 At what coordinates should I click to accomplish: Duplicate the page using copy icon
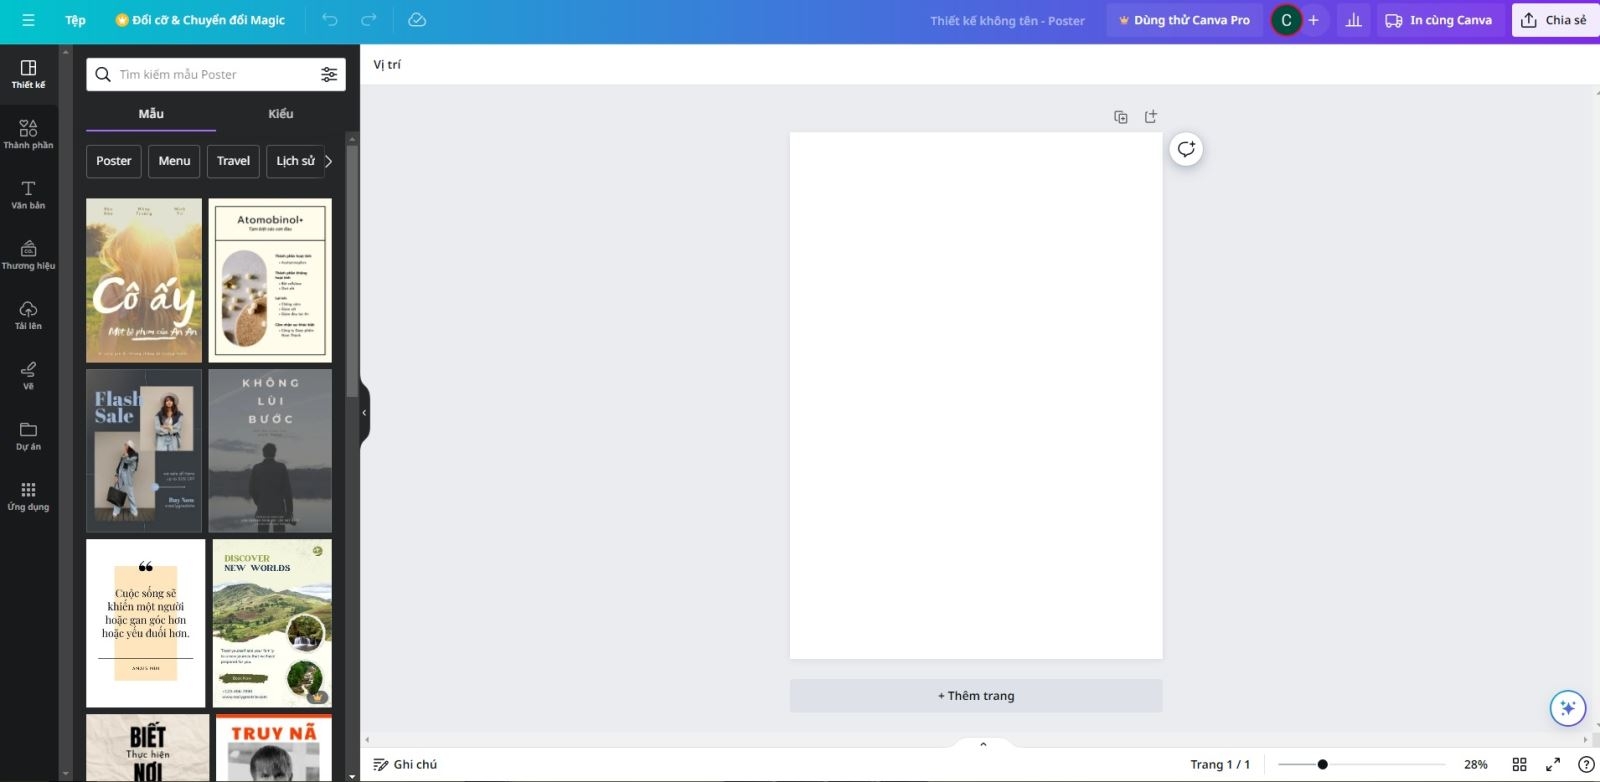coord(1121,117)
